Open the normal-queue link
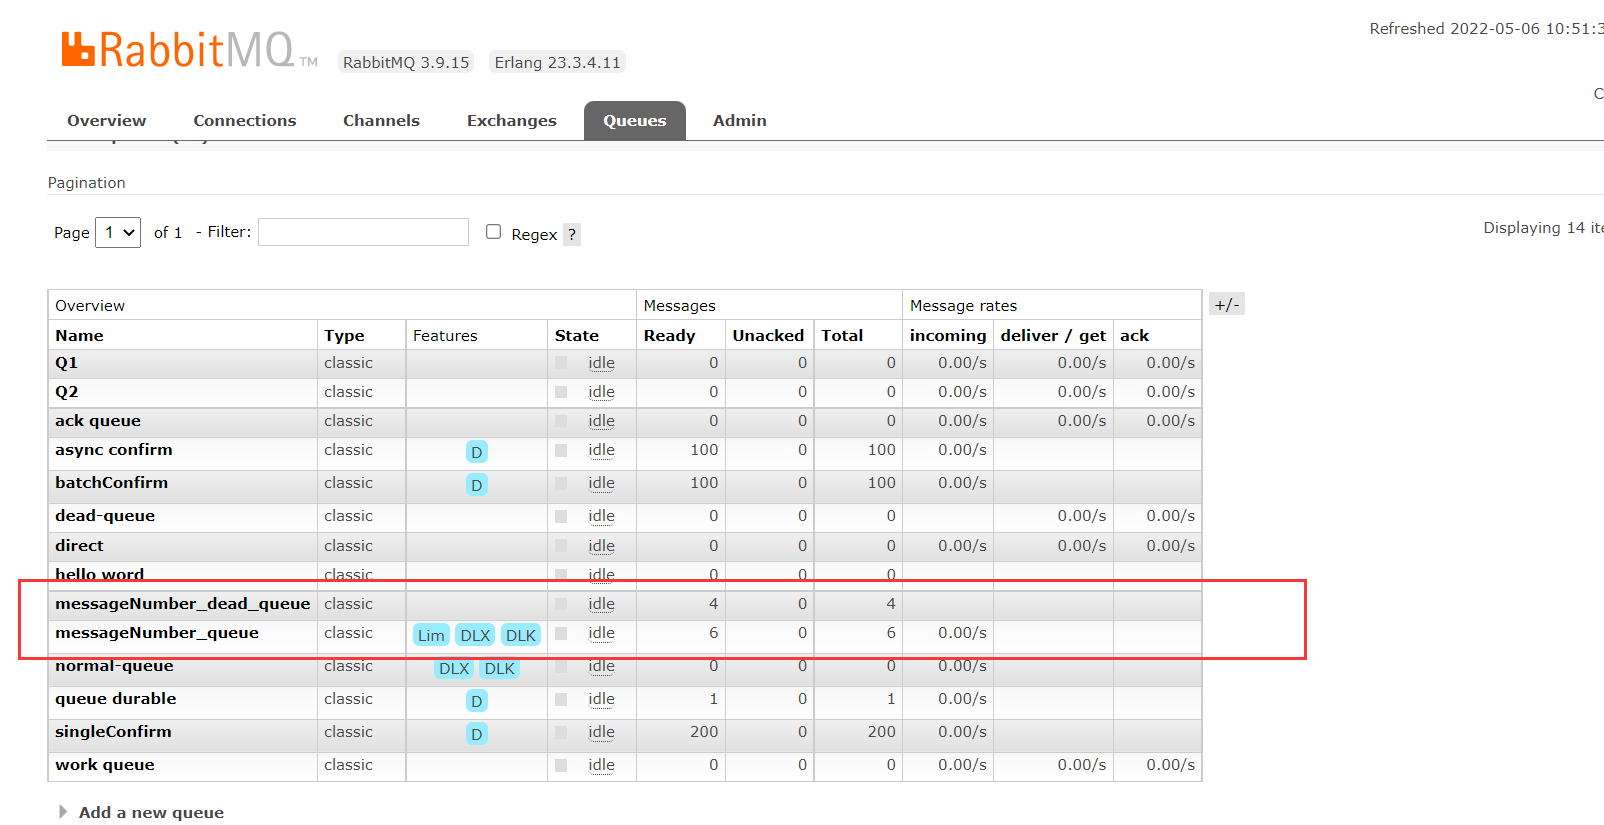 114,666
